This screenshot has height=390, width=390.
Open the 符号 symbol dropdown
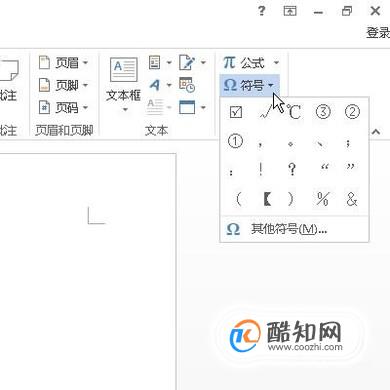(249, 85)
